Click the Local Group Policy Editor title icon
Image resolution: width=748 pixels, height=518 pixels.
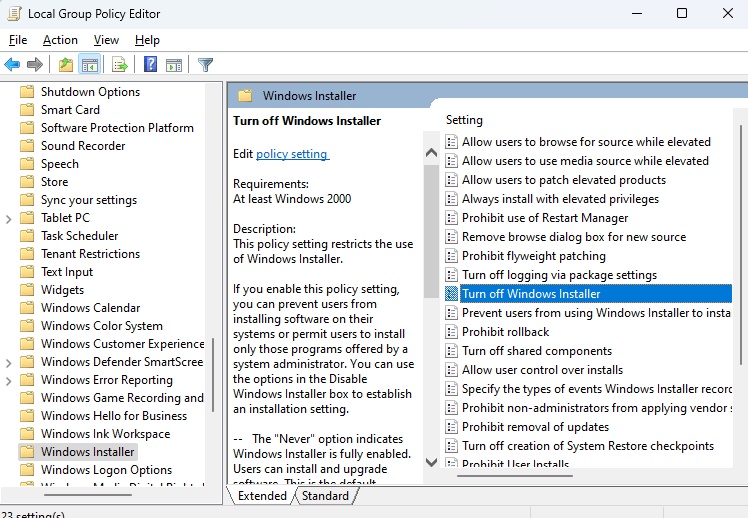[14, 13]
